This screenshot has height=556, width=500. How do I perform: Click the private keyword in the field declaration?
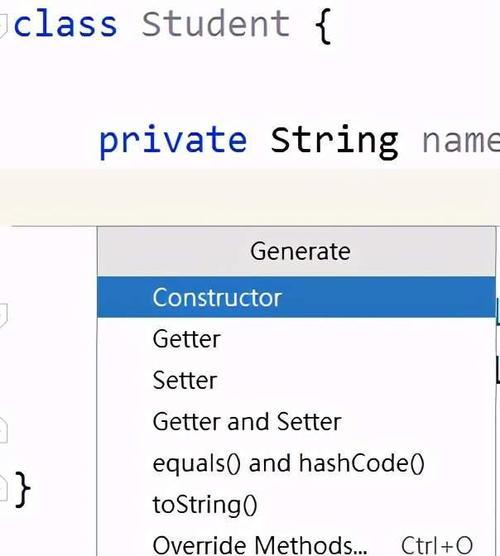click(173, 141)
